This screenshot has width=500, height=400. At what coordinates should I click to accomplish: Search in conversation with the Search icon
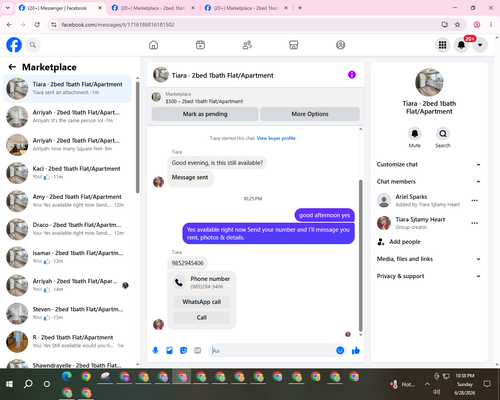click(x=443, y=134)
